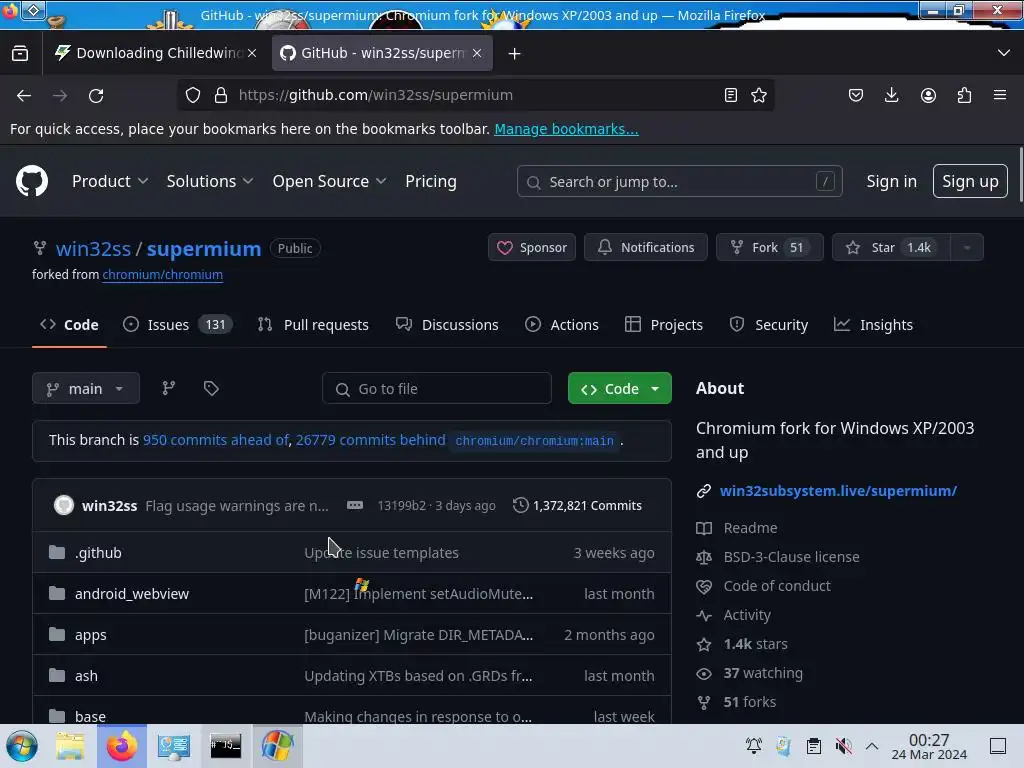
Task: Bookmark this page with the star icon
Action: 759,95
